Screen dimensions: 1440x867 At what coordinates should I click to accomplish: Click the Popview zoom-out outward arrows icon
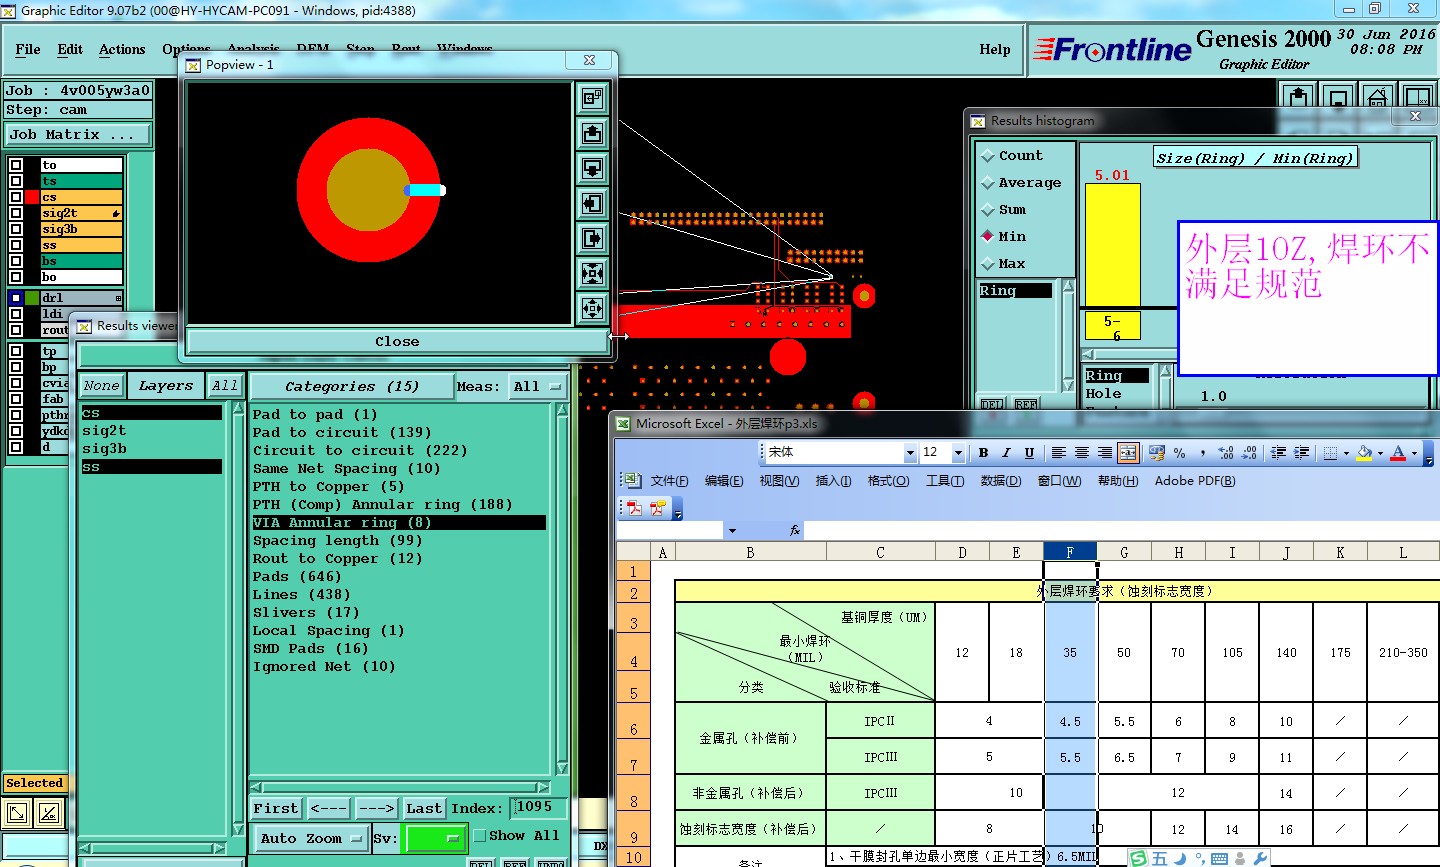click(x=593, y=308)
